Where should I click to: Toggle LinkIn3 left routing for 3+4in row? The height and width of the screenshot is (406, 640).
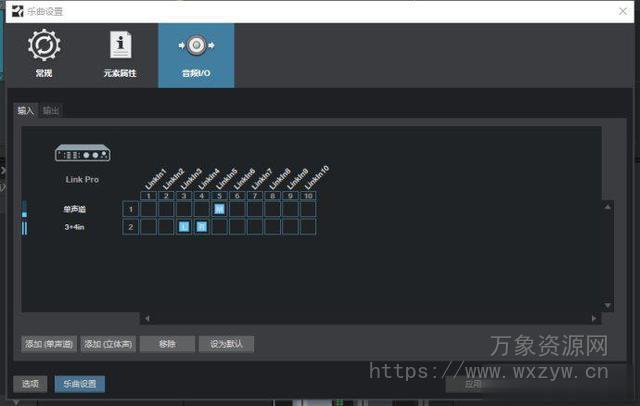click(x=184, y=227)
